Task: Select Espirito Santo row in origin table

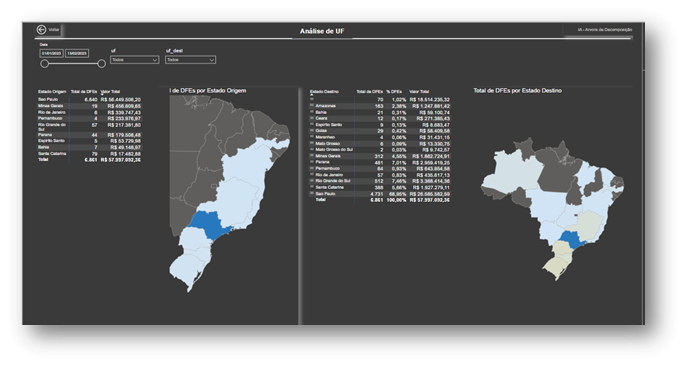Action: [x=89, y=141]
